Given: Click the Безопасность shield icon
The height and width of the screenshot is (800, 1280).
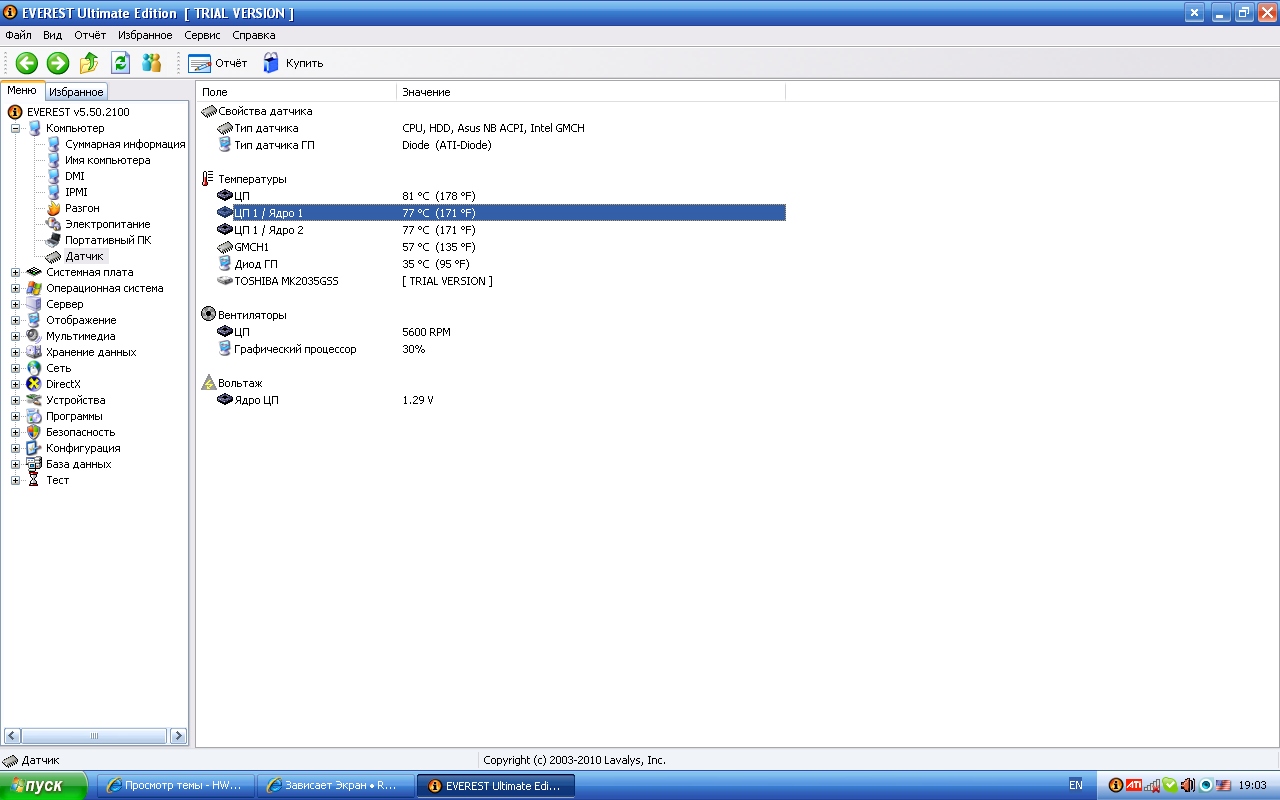Looking at the screenshot, I should point(34,432).
